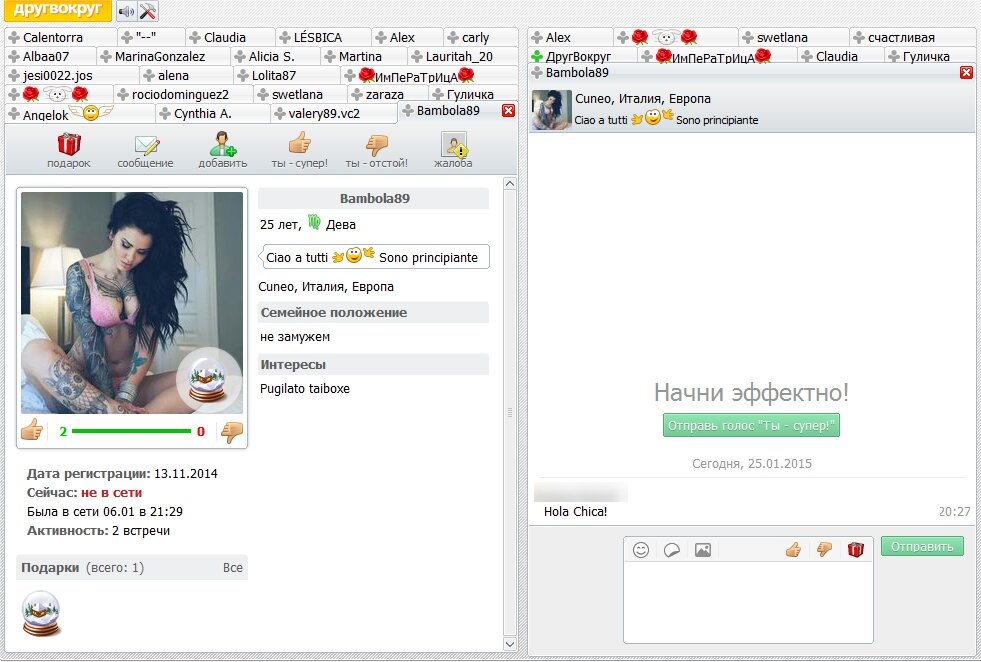Toggle the sound speaker icon
The image size is (981, 662).
126,11
